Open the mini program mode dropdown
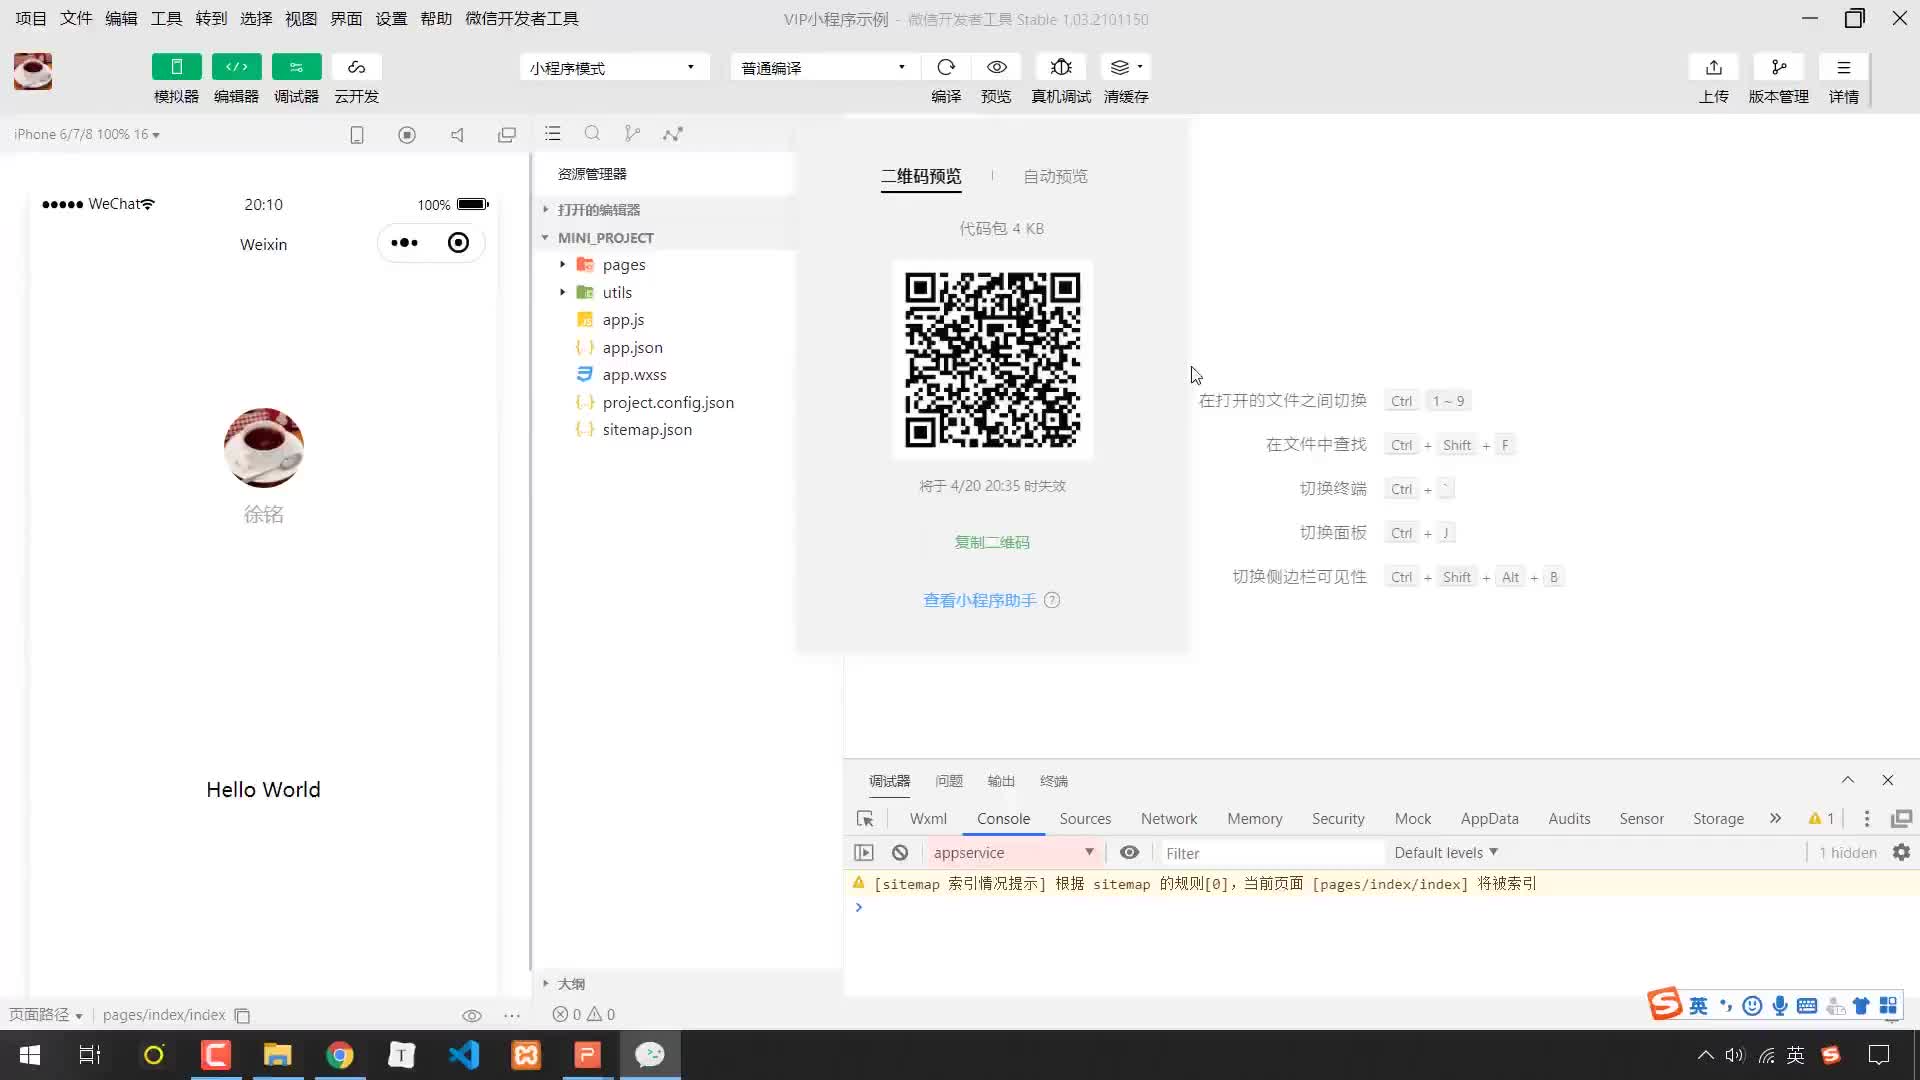The height and width of the screenshot is (1080, 1920). click(x=614, y=67)
